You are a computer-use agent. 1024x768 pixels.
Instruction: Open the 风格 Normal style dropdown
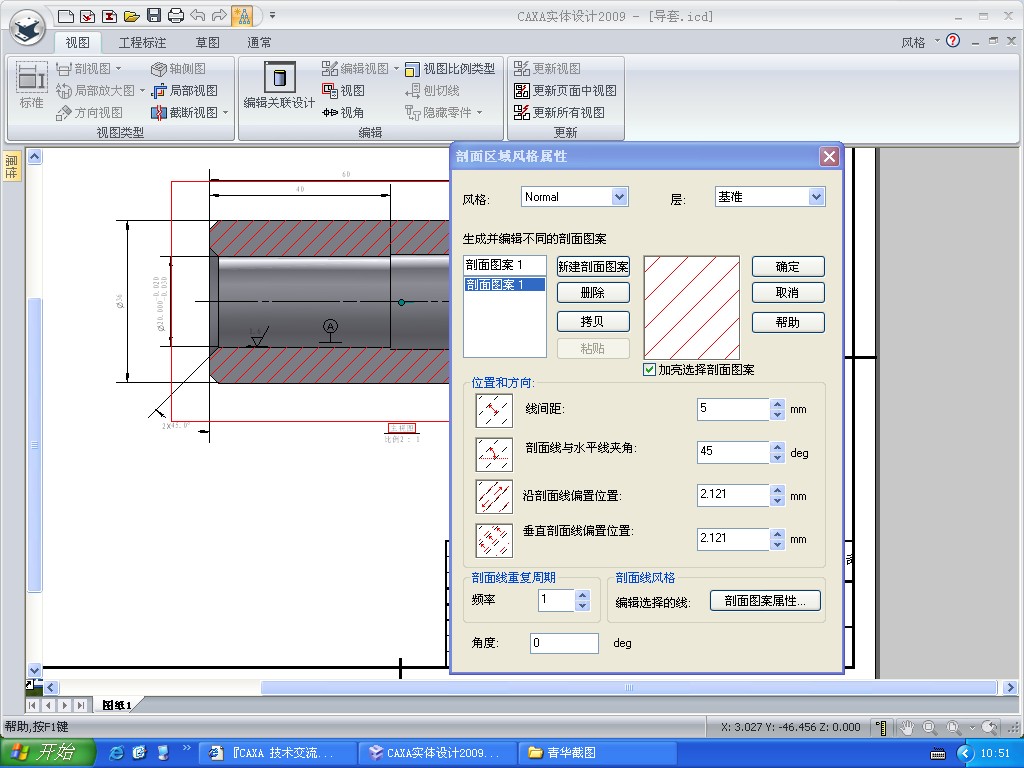point(619,197)
